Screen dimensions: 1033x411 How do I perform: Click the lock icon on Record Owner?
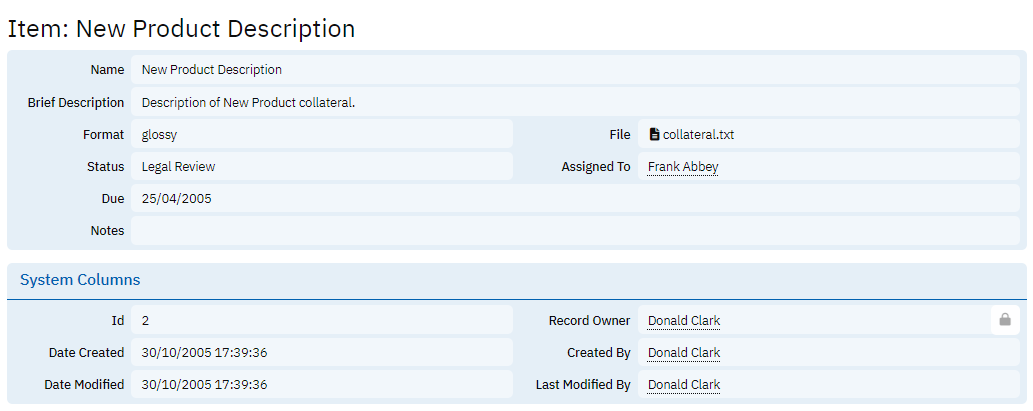pyautogui.click(x=1005, y=321)
